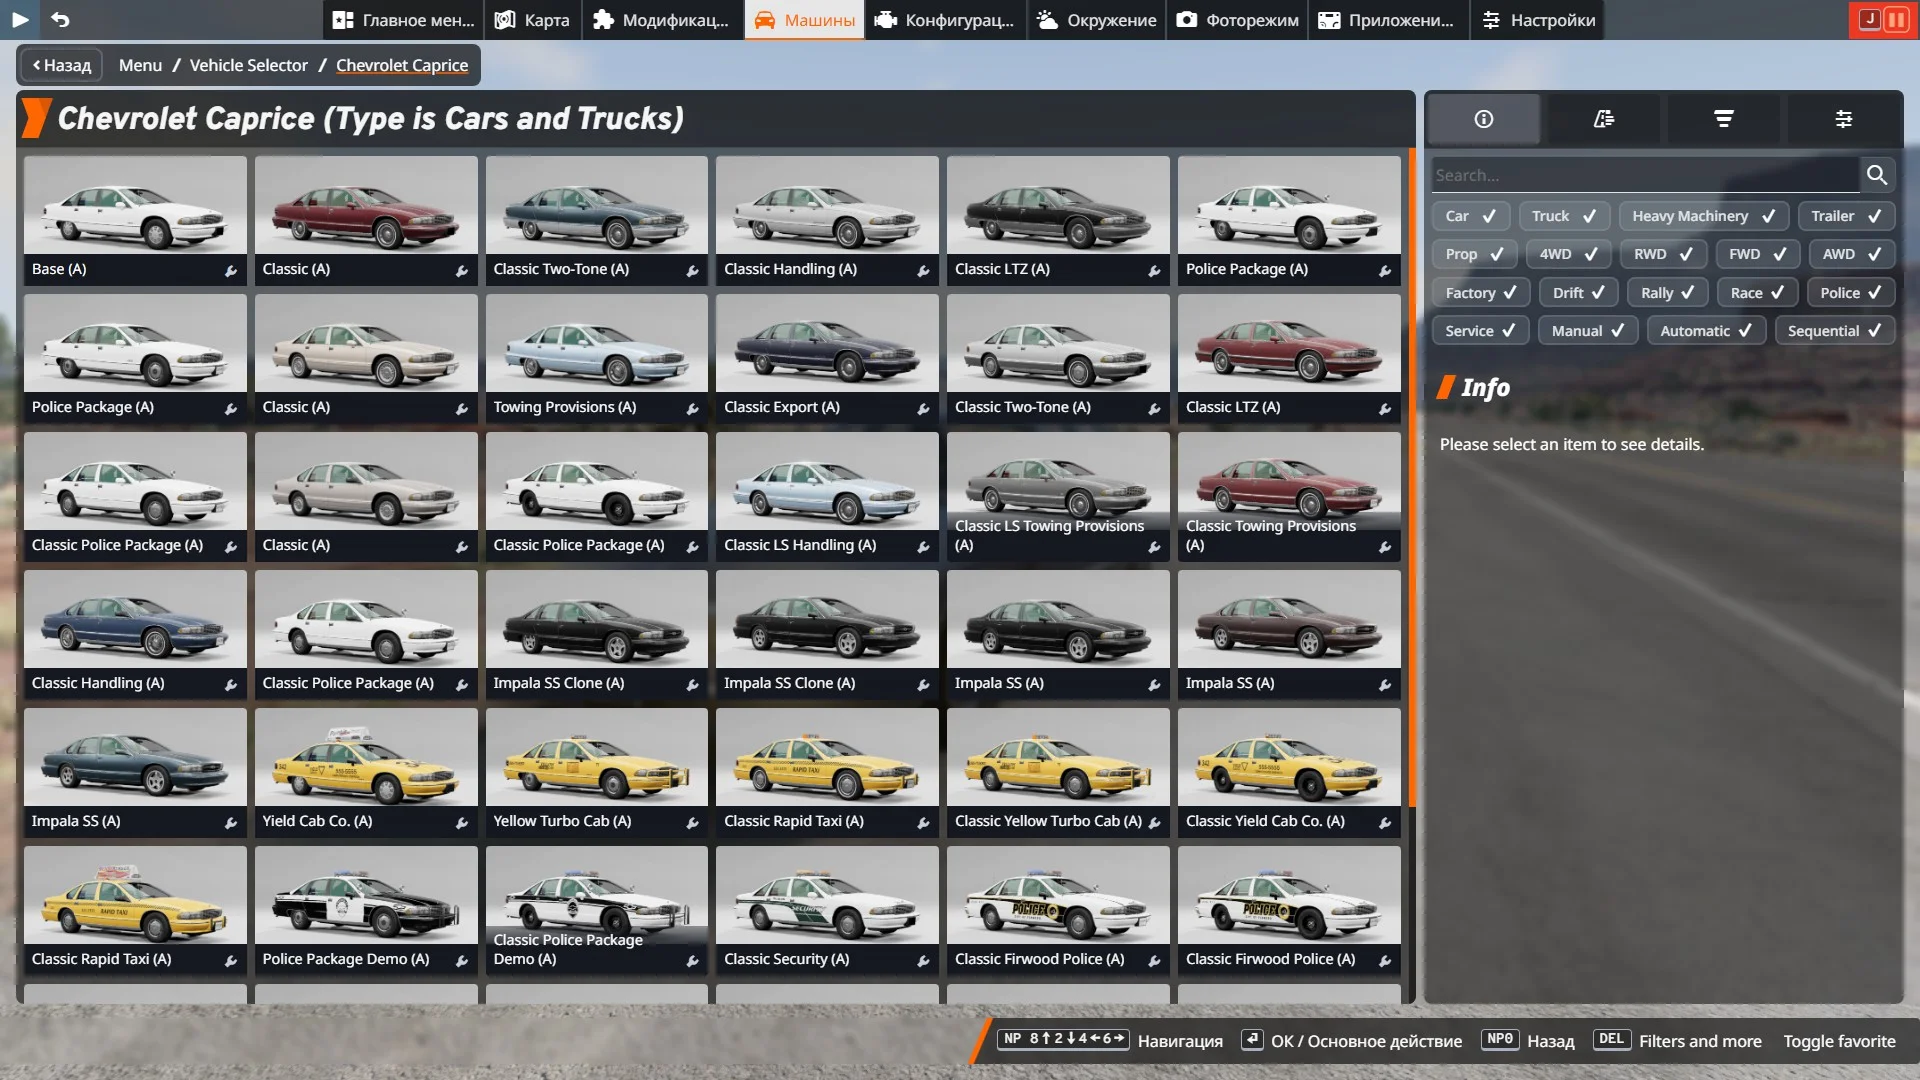Click wrench on Classic Towing Provisions (A)
Image resolution: width=1920 pixels, height=1080 pixels.
(1385, 546)
